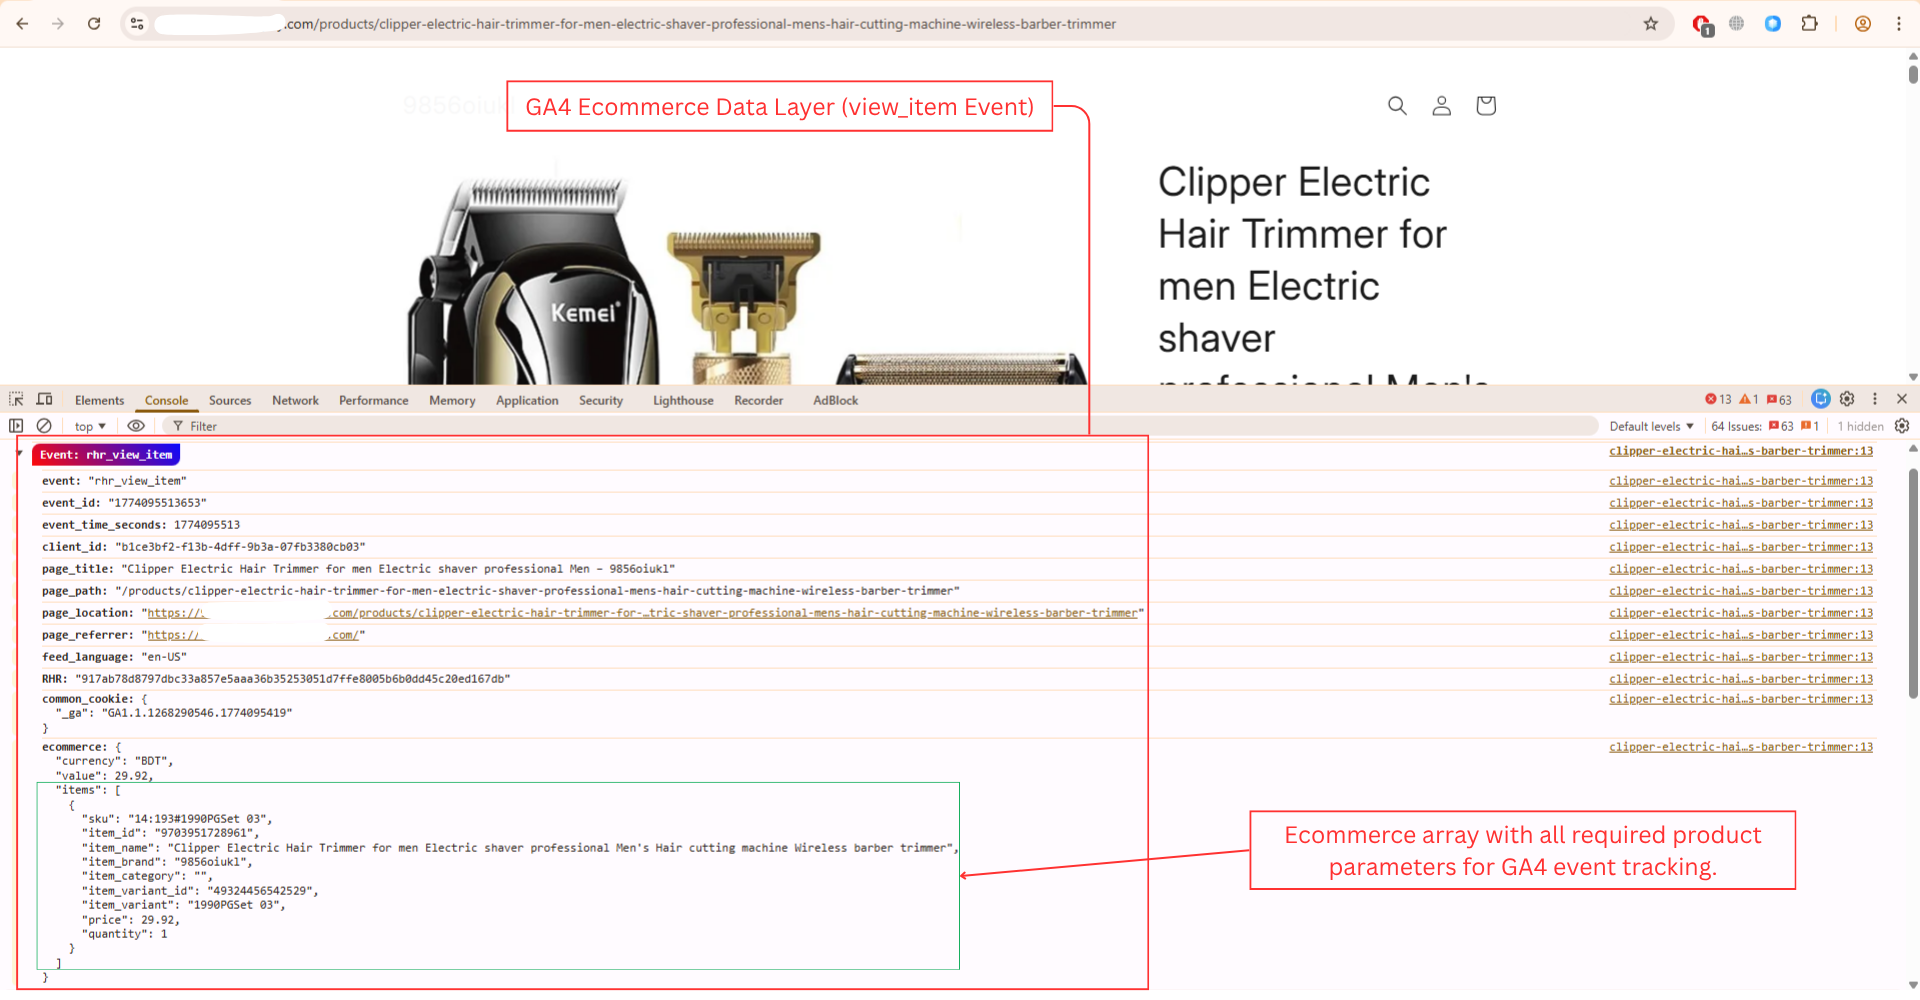Open the JavaScript context 'top' dropdown
The height and width of the screenshot is (1000, 1920).
click(x=90, y=426)
